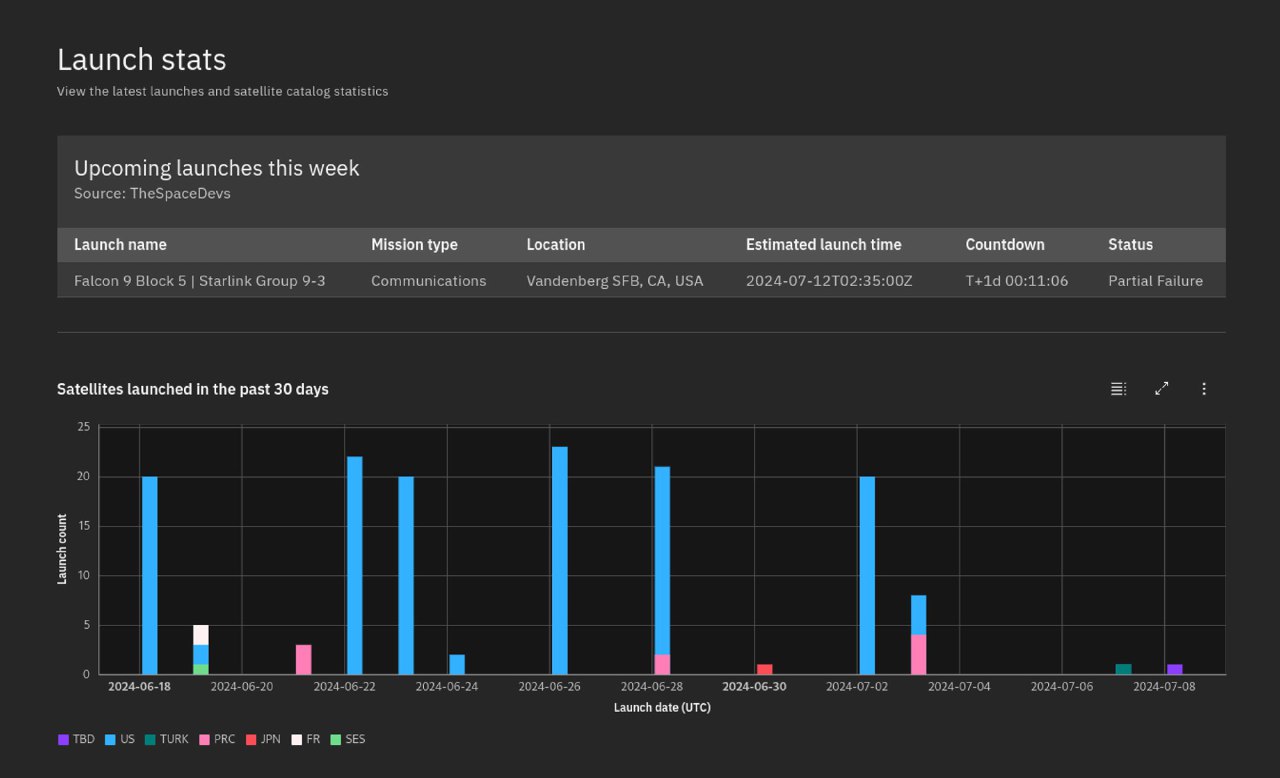Show the chart as a data table
The image size is (1280, 778).
coord(1118,389)
